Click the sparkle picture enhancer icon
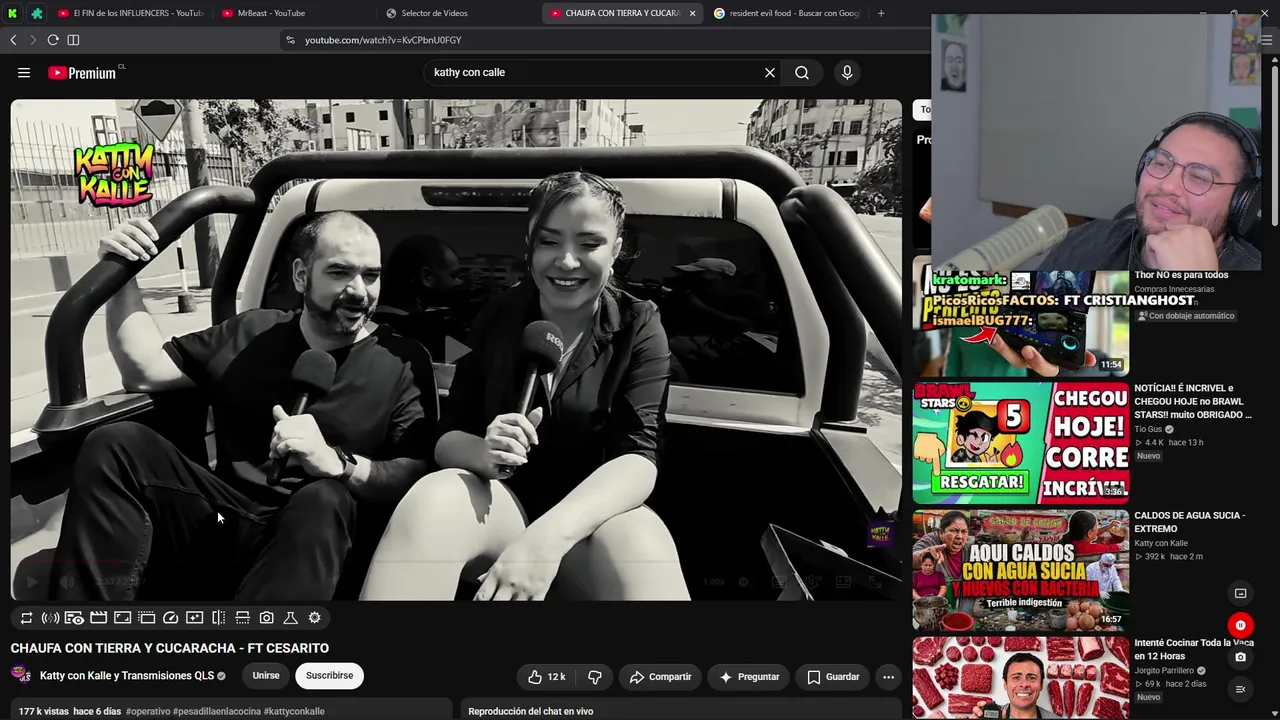Viewport: 1280px width, 720px height. click(194, 618)
